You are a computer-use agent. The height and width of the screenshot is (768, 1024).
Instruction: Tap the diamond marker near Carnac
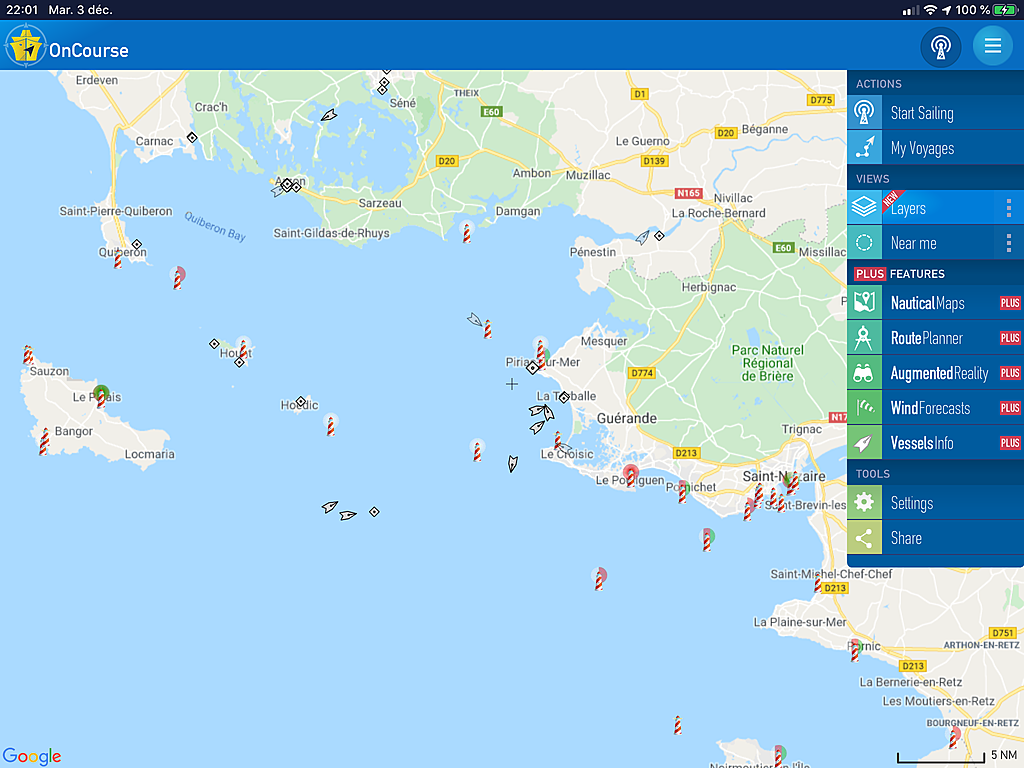[192, 137]
